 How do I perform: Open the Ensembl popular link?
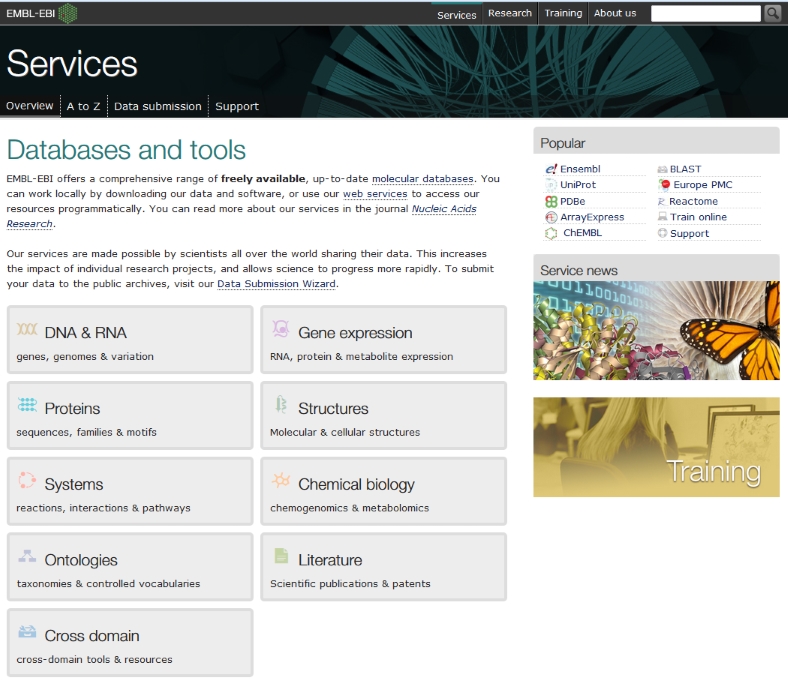coord(580,169)
